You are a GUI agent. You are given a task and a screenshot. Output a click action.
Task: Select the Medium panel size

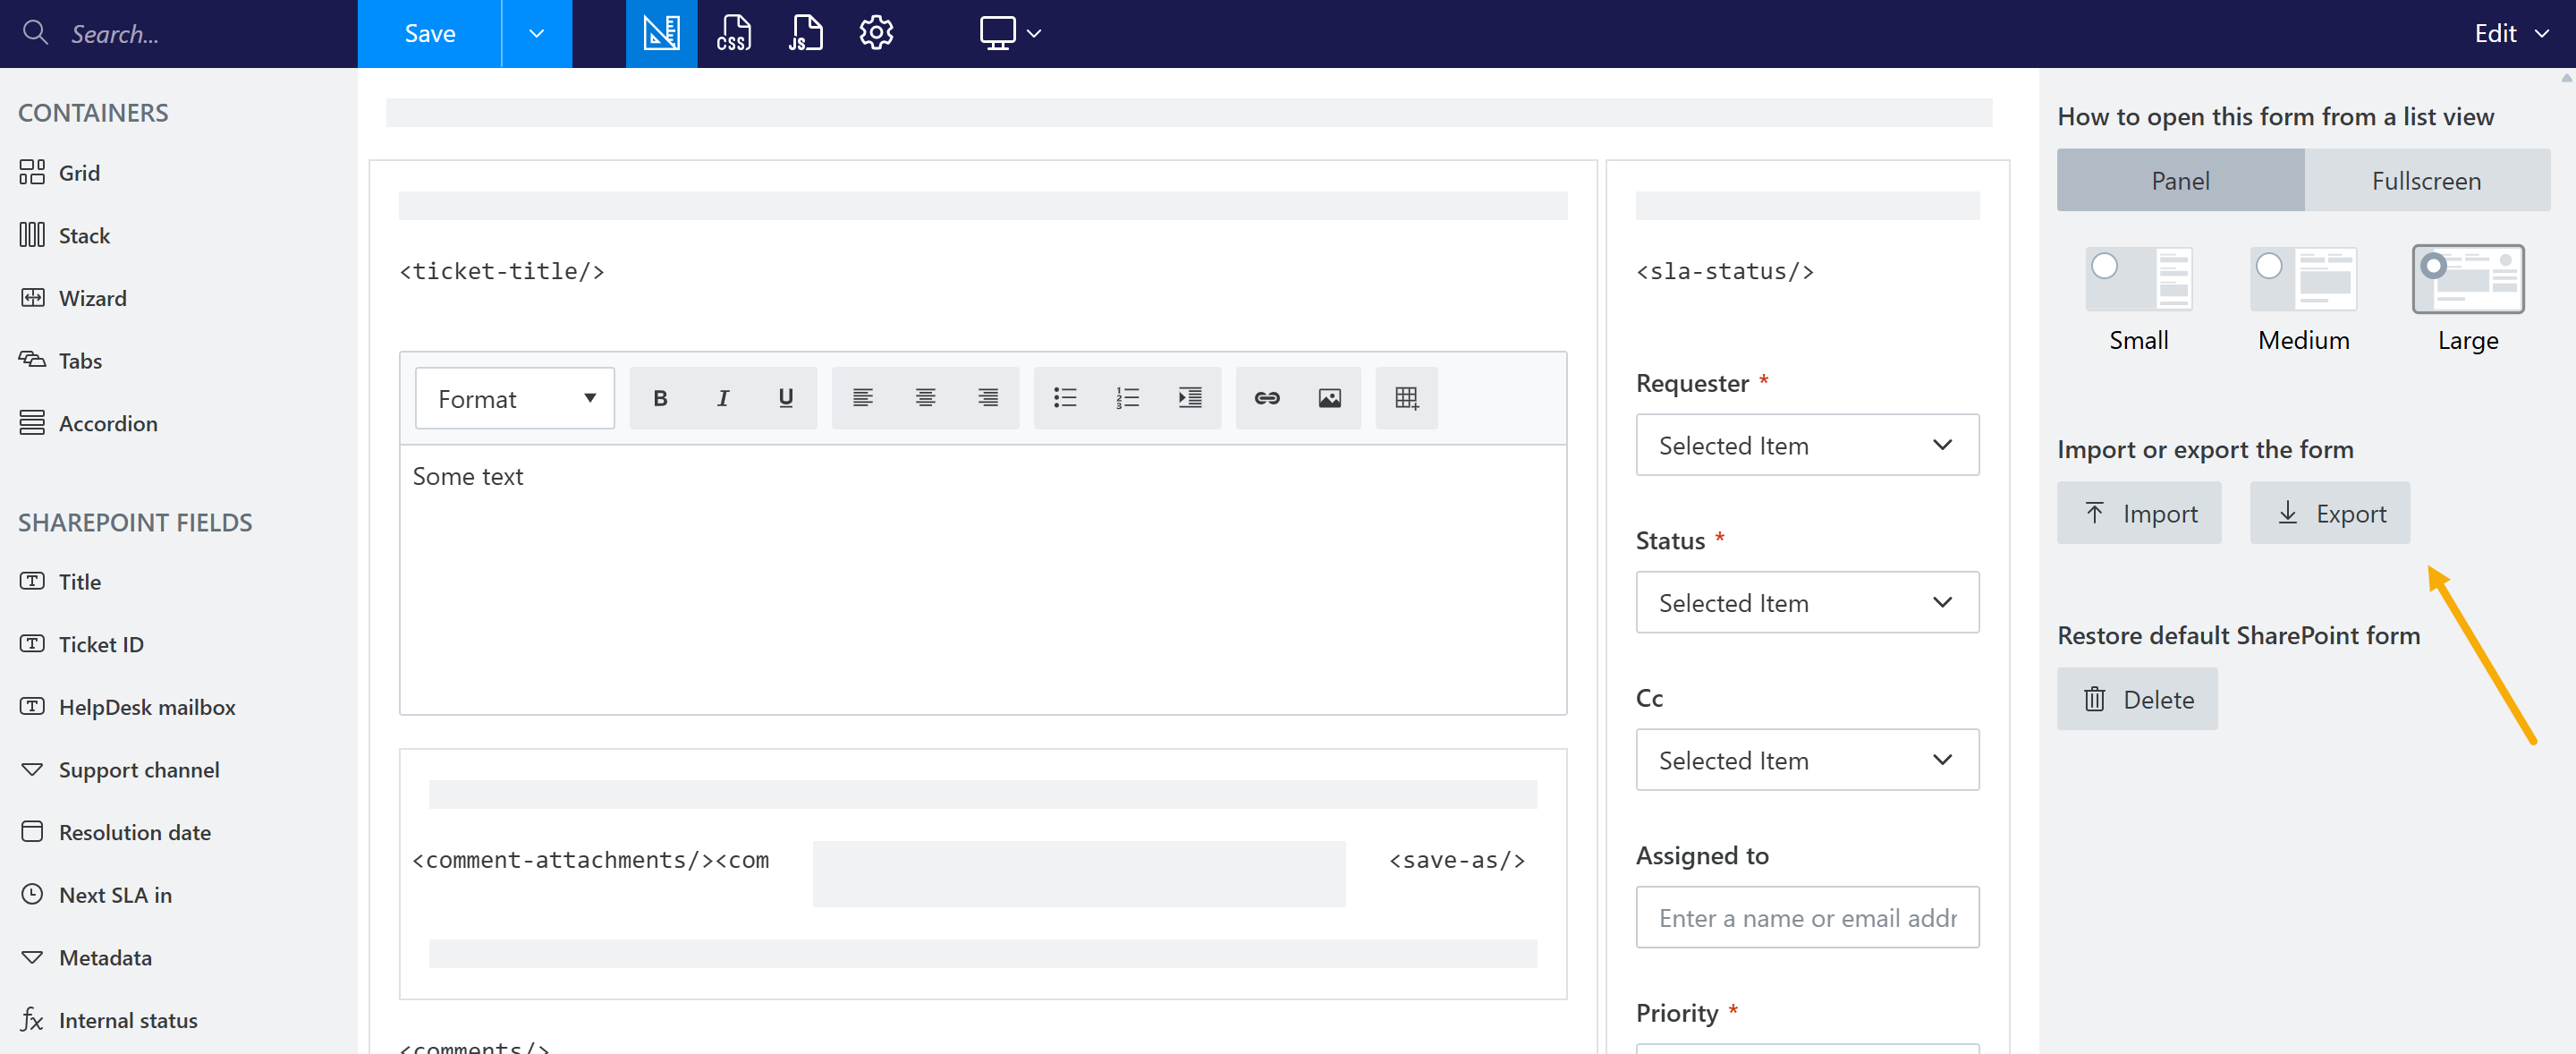click(x=2269, y=267)
